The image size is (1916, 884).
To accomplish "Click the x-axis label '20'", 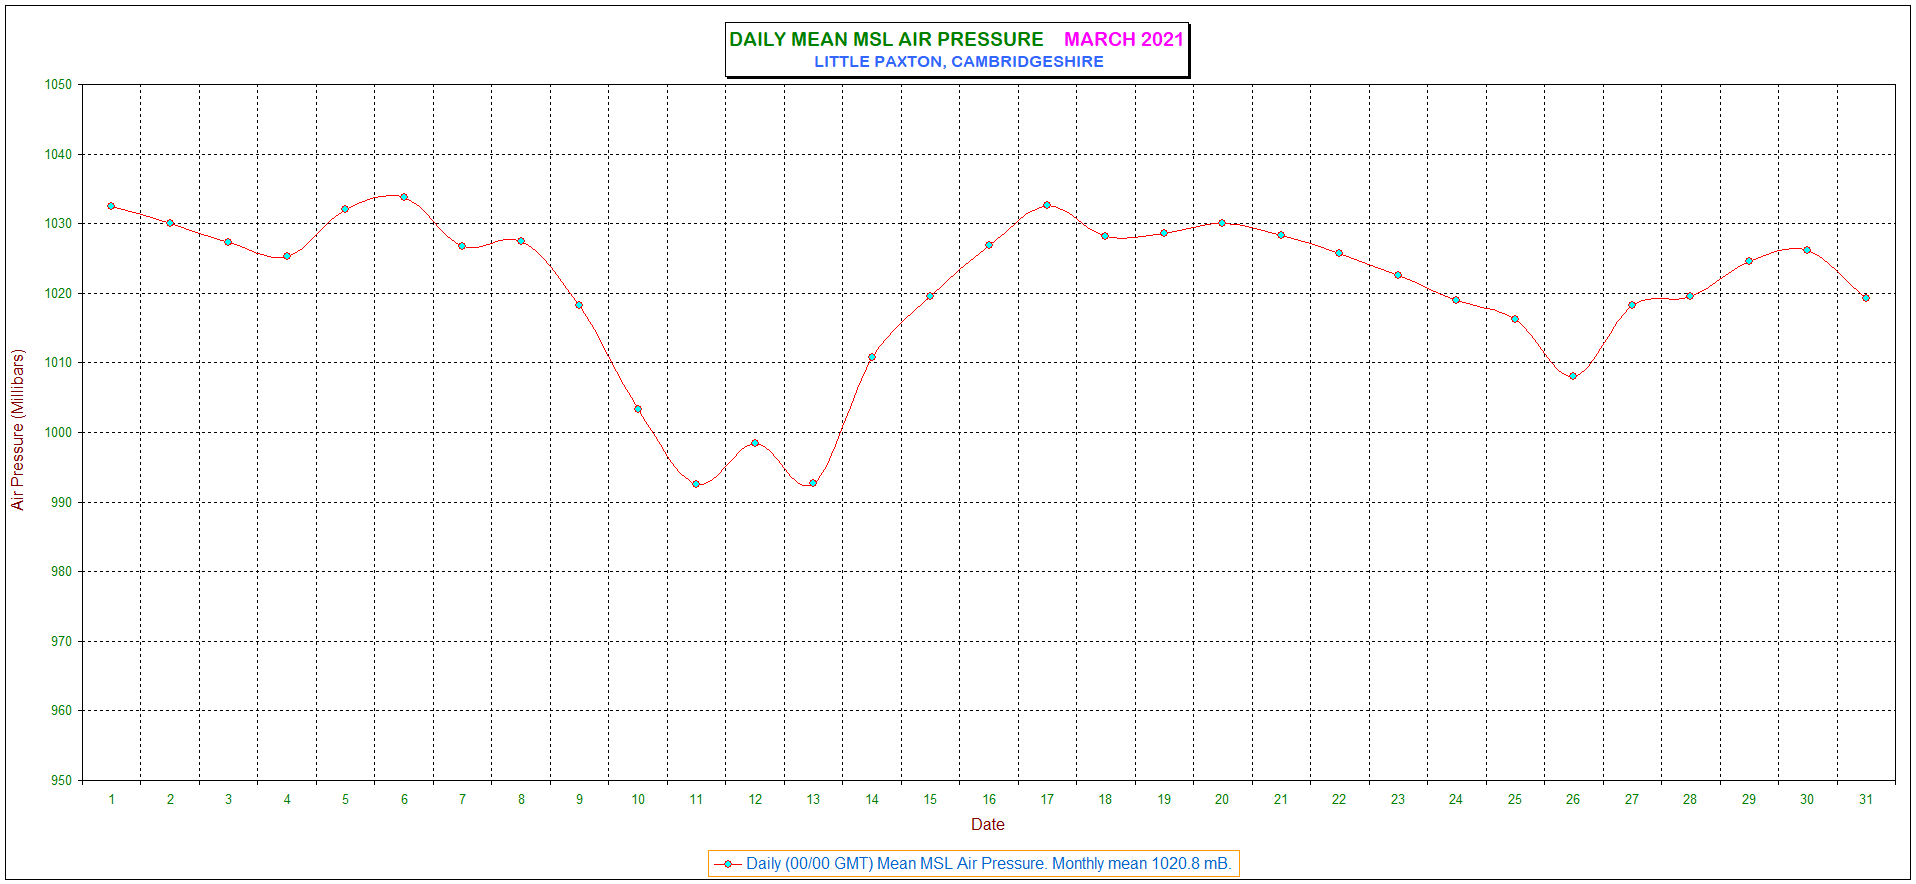I will (1222, 800).
